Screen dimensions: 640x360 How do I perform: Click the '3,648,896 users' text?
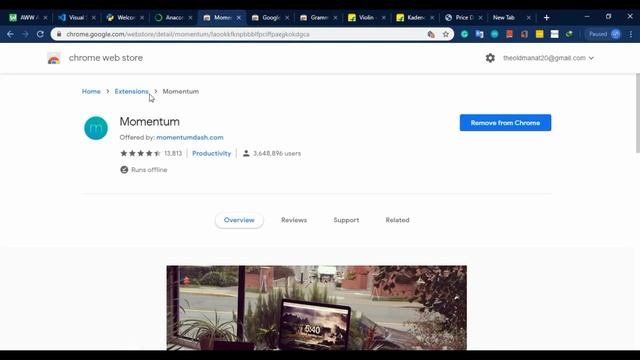(x=277, y=153)
